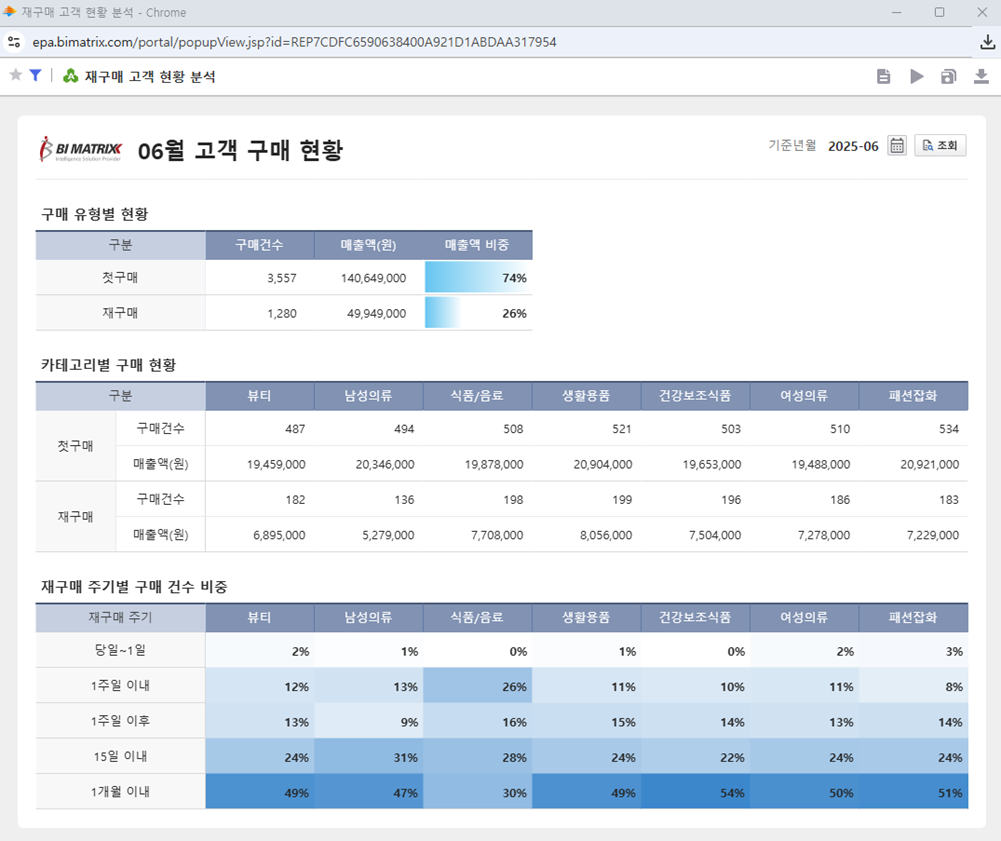Screen dimensions: 1001x841
Task: Click the favorite star icon
Action: [x=15, y=75]
